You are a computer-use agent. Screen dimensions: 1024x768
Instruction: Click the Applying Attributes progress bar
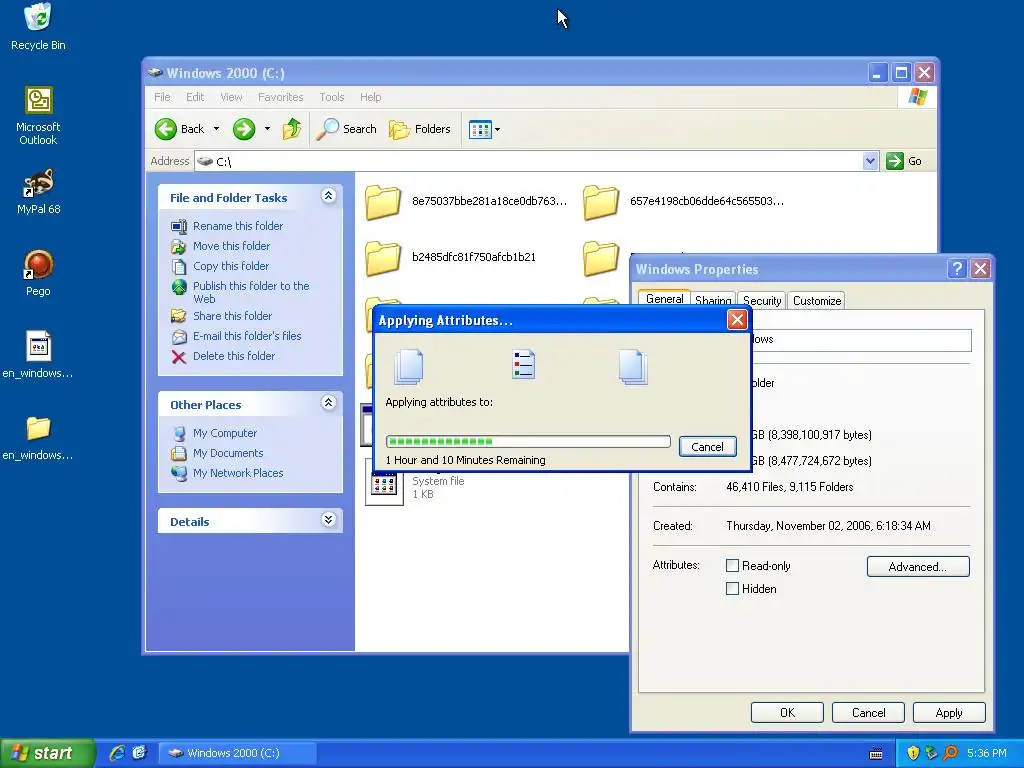point(528,441)
